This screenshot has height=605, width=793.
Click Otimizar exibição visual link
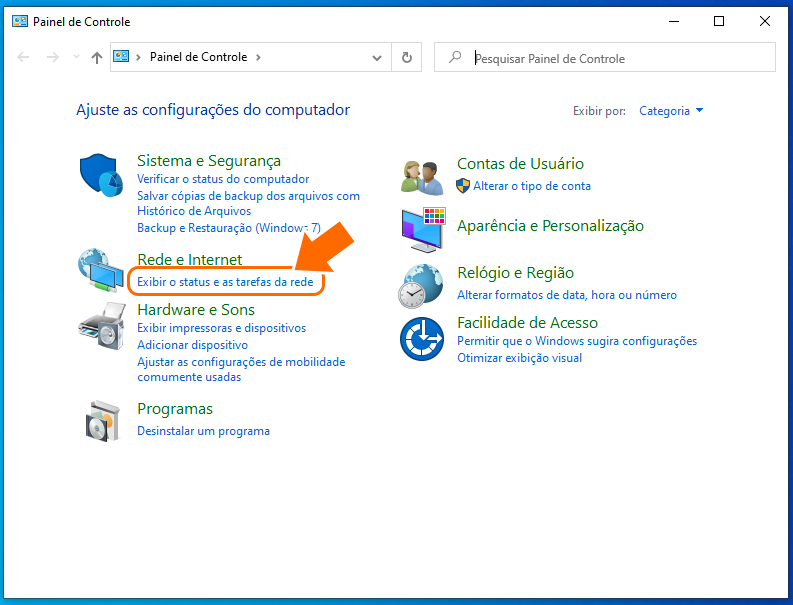pyautogui.click(x=519, y=358)
